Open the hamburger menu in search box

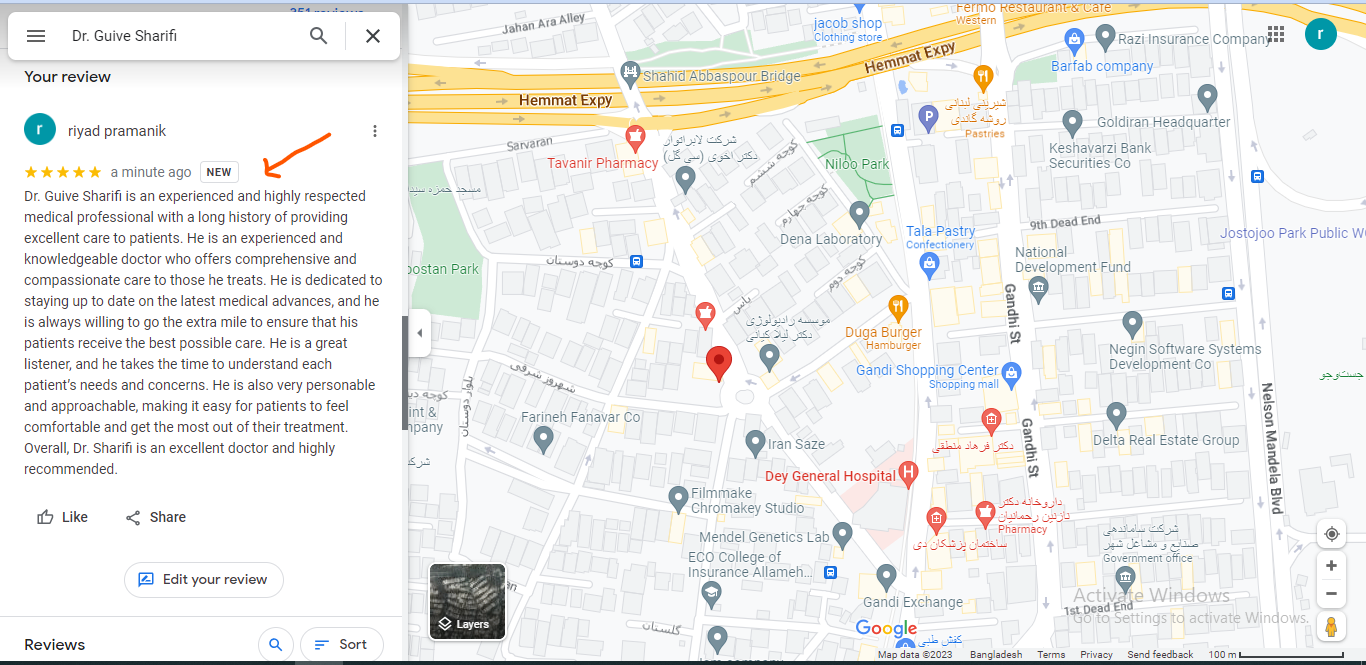pyautogui.click(x=36, y=36)
